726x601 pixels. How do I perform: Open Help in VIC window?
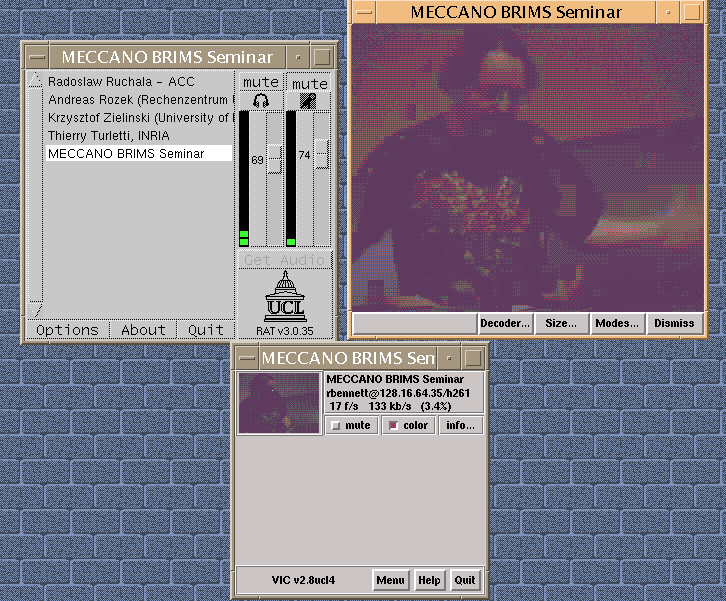[429, 580]
